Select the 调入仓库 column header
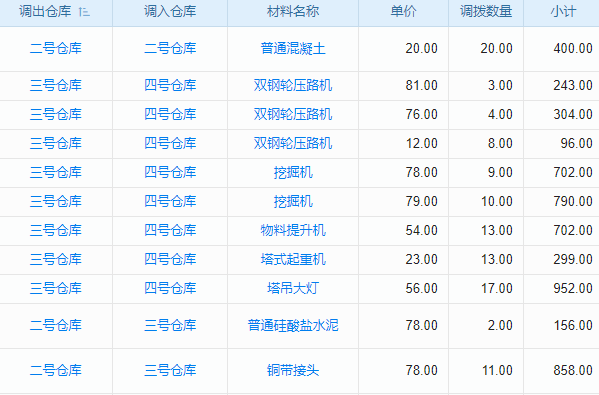599x395 pixels. 170,11
